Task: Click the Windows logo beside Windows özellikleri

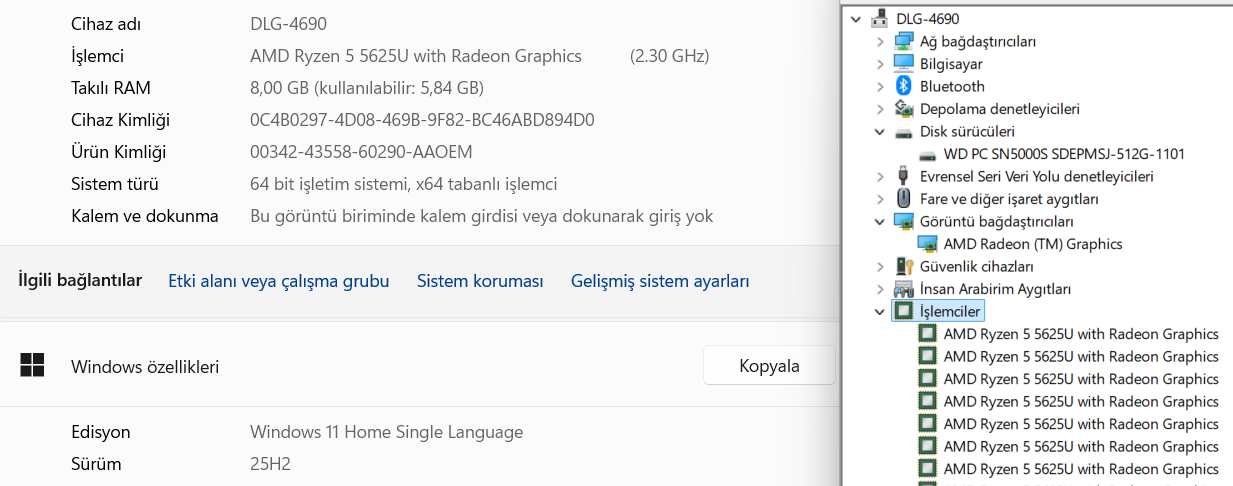Action: tap(32, 366)
